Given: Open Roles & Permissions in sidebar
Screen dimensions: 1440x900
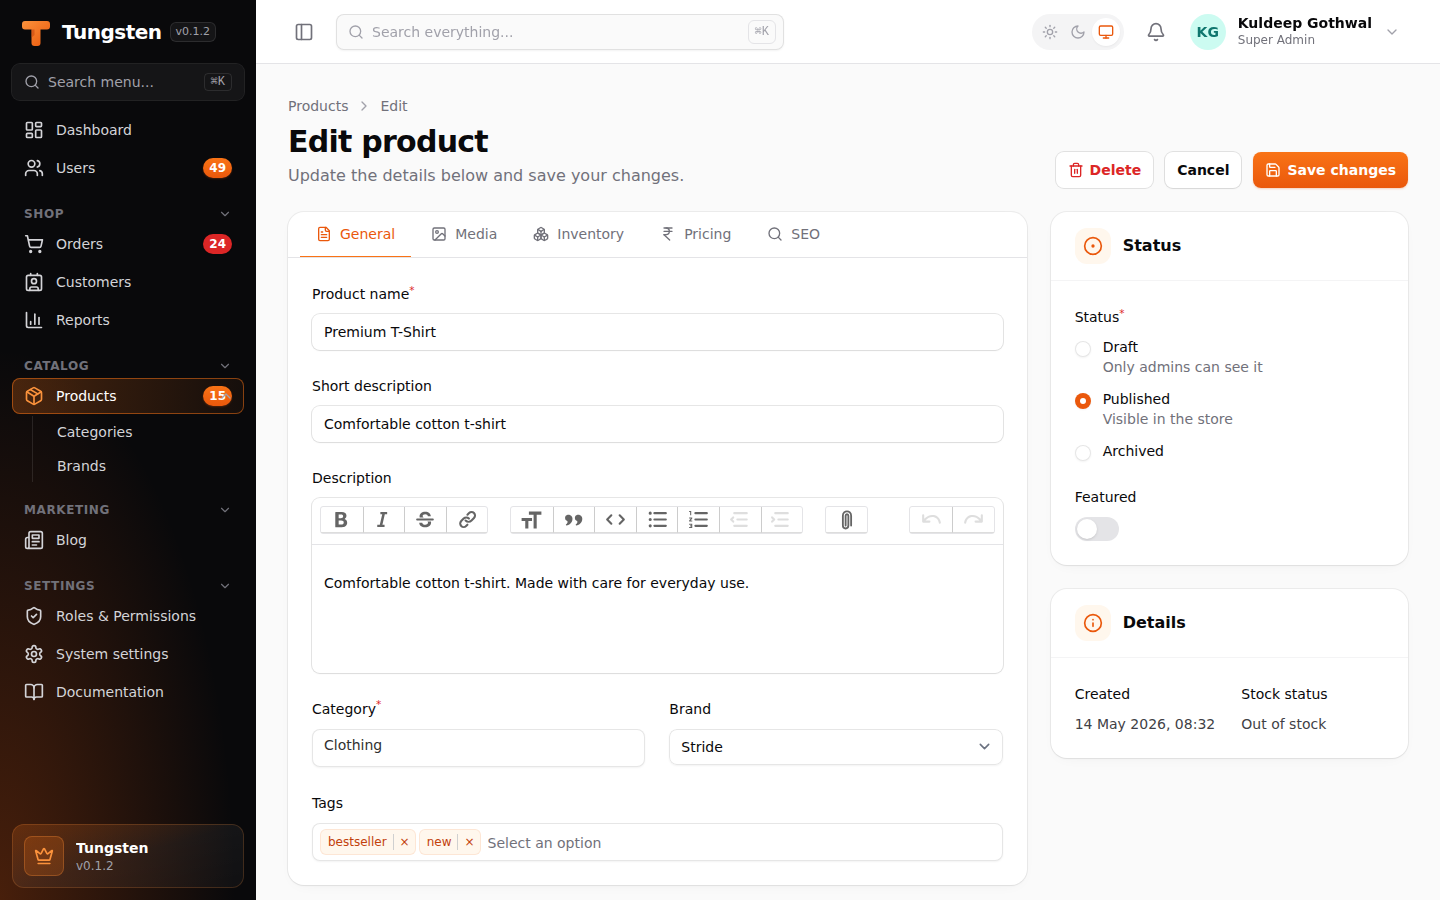Looking at the screenshot, I should pyautogui.click(x=128, y=616).
